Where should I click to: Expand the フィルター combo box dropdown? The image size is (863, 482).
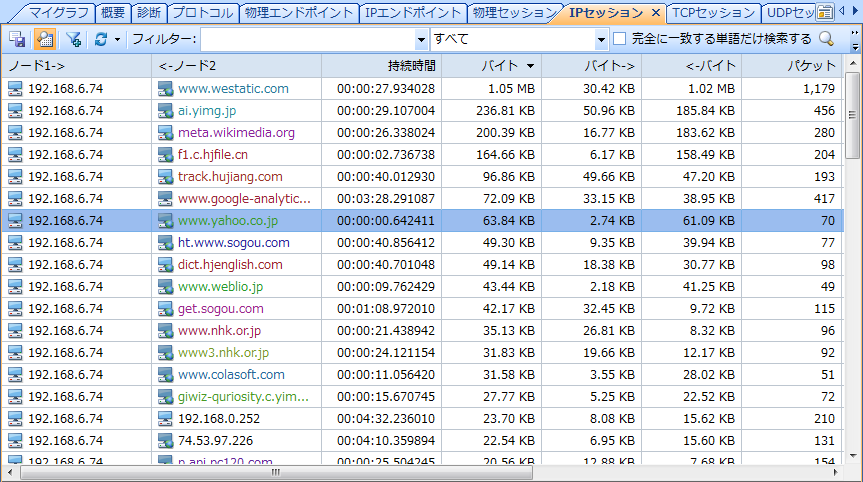coord(421,39)
